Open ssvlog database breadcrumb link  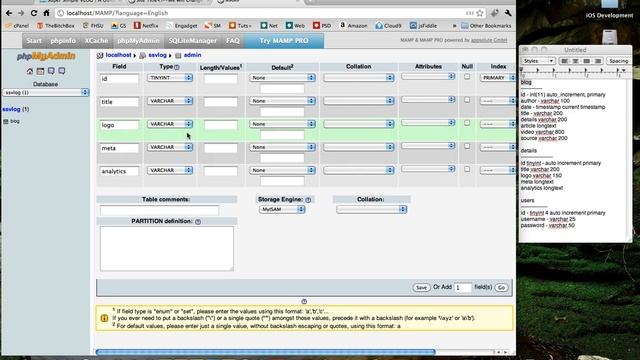click(157, 55)
